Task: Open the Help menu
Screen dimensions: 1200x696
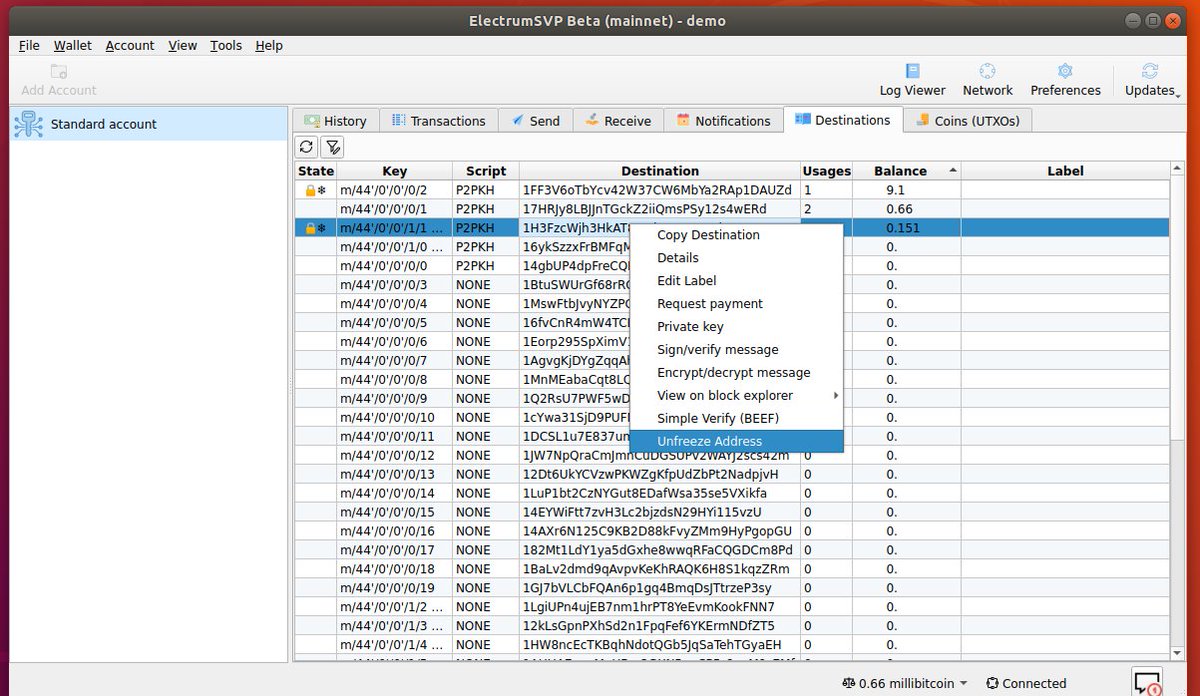Action: pyautogui.click(x=269, y=45)
